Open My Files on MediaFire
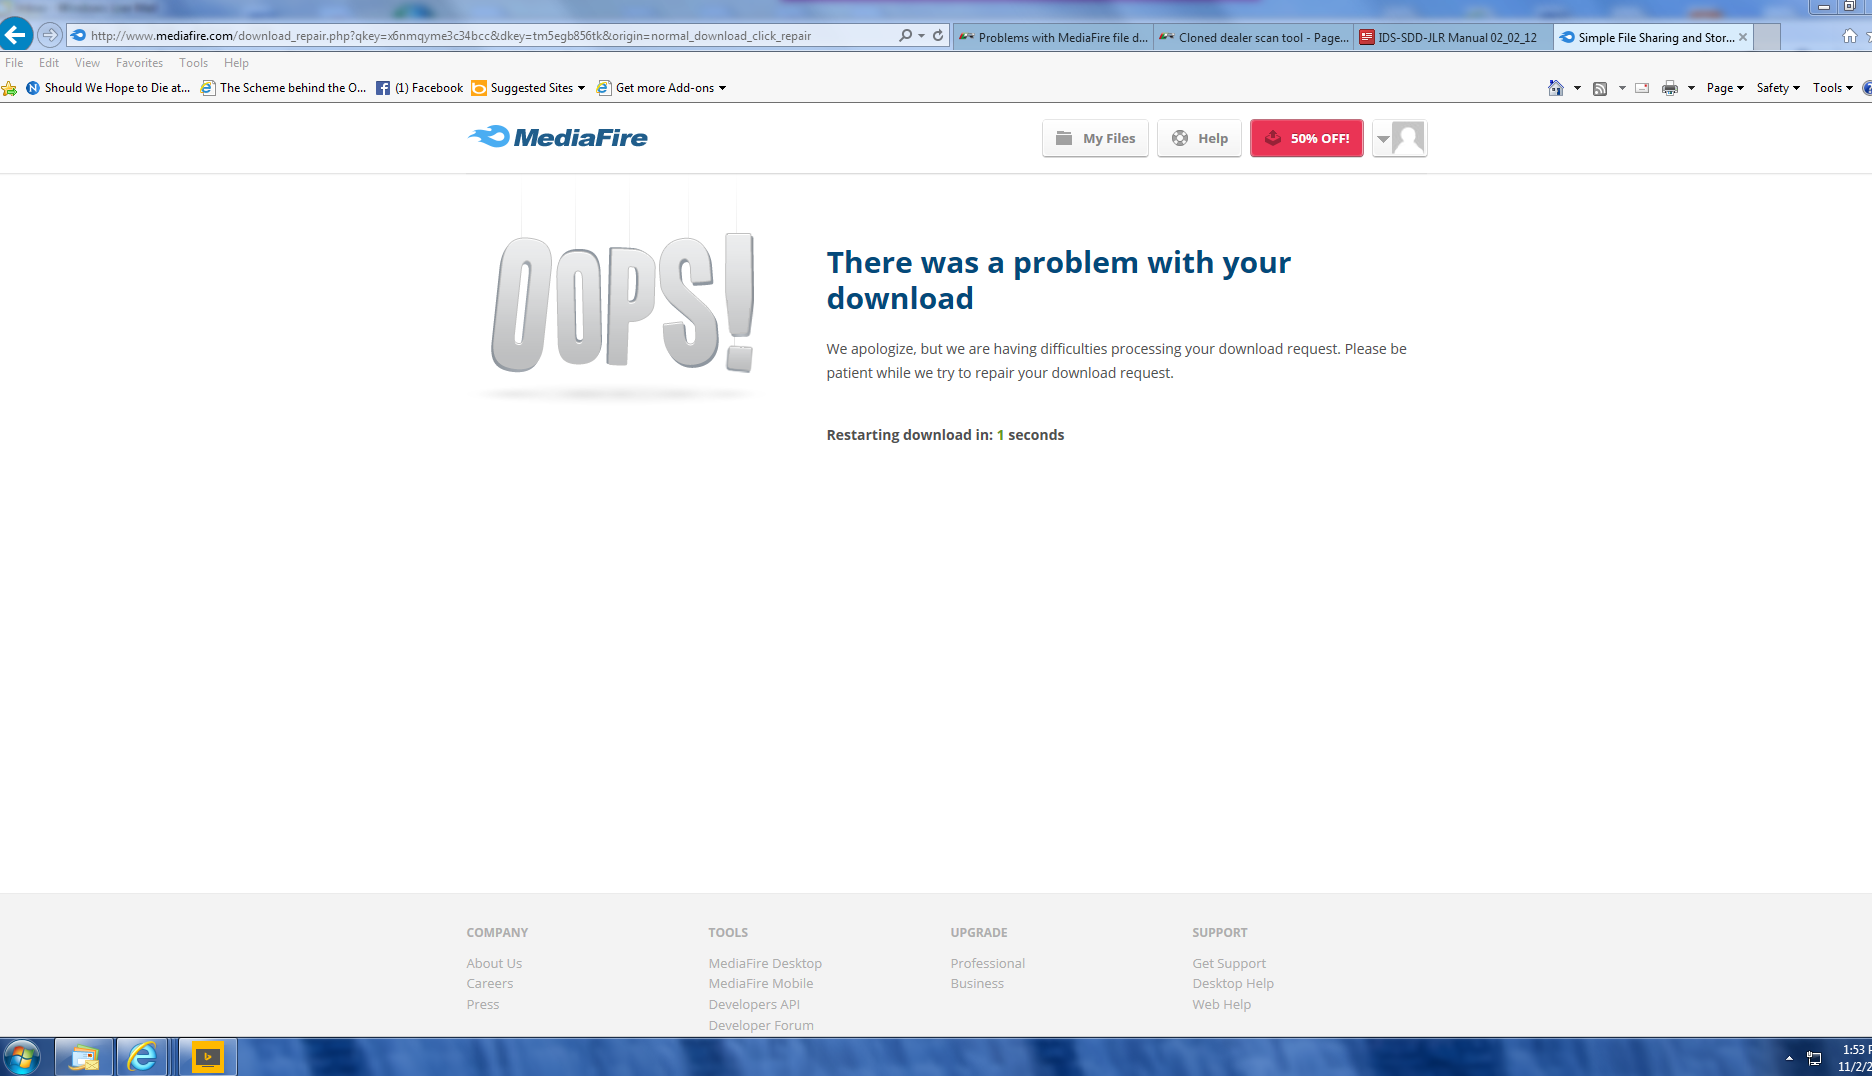Viewport: 1872px width, 1076px height. [x=1095, y=138]
